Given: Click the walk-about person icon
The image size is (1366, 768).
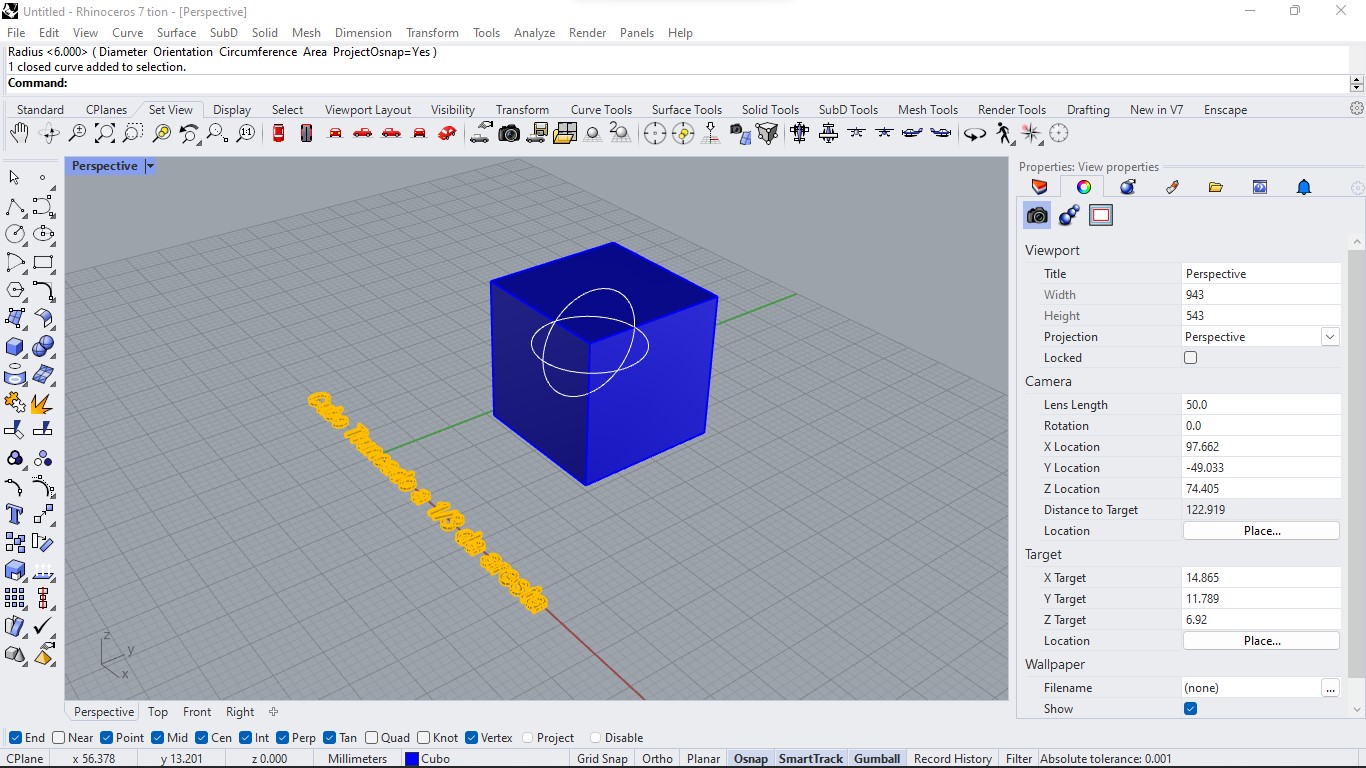Looking at the screenshot, I should (x=1003, y=133).
